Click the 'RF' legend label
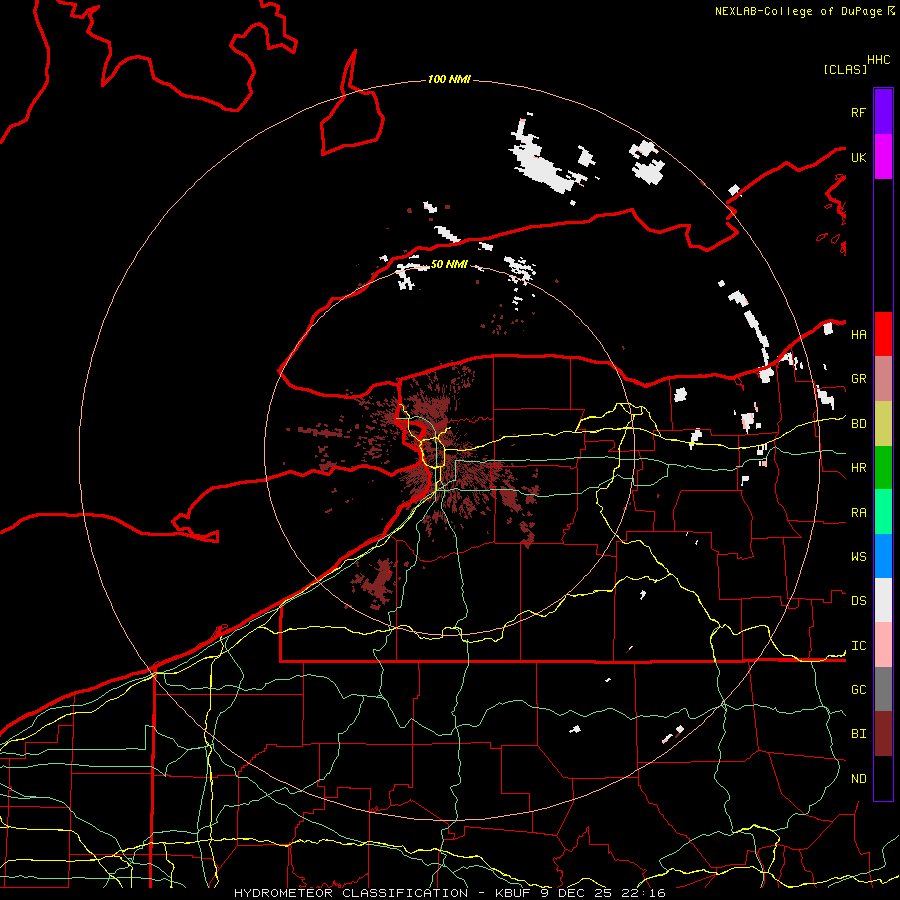 [x=858, y=112]
